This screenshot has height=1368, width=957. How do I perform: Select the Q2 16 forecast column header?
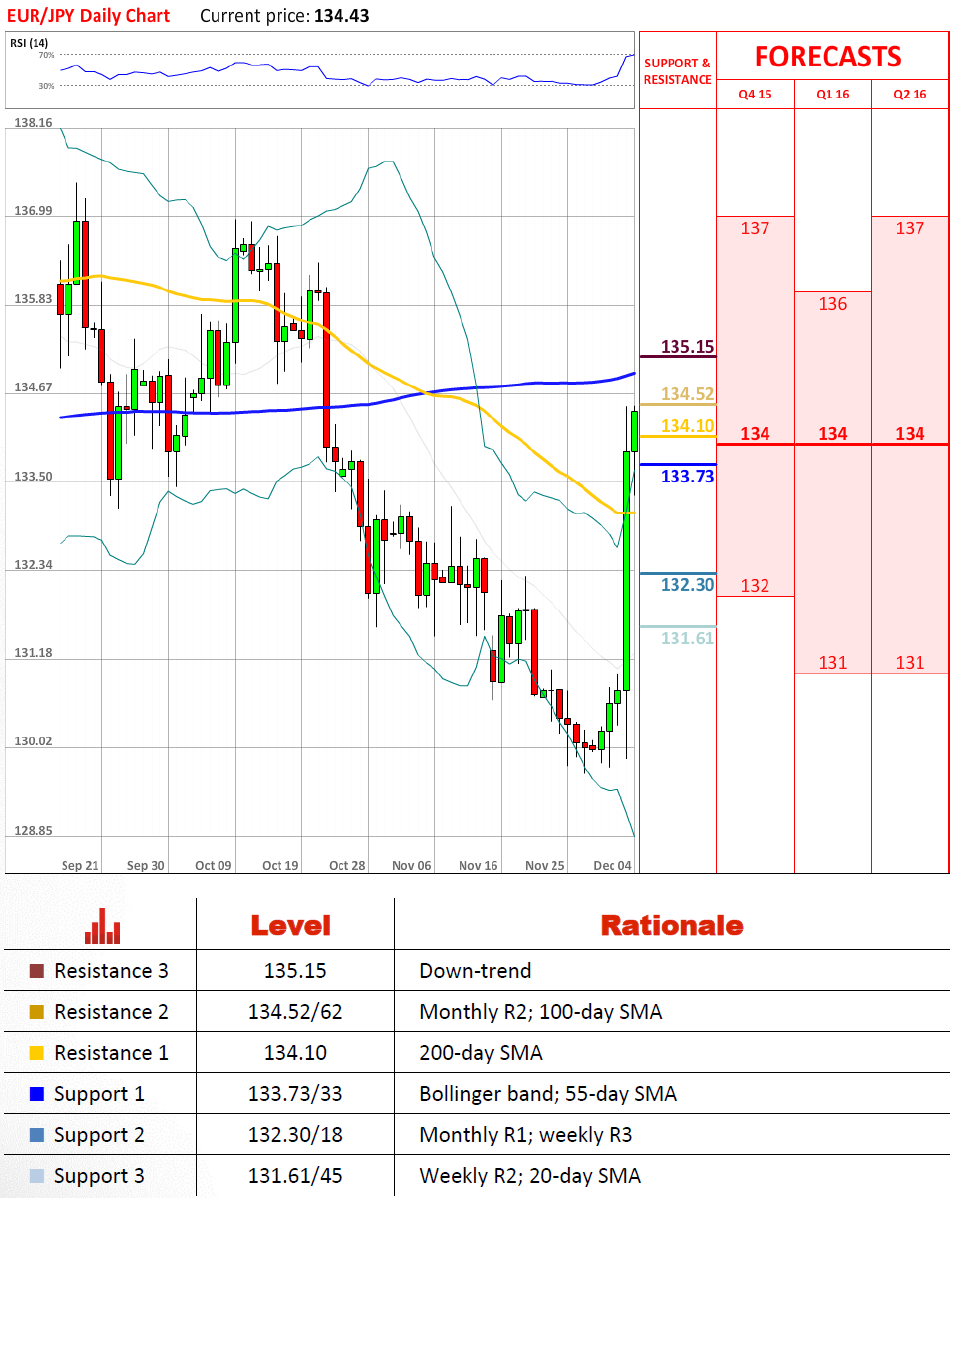[910, 94]
